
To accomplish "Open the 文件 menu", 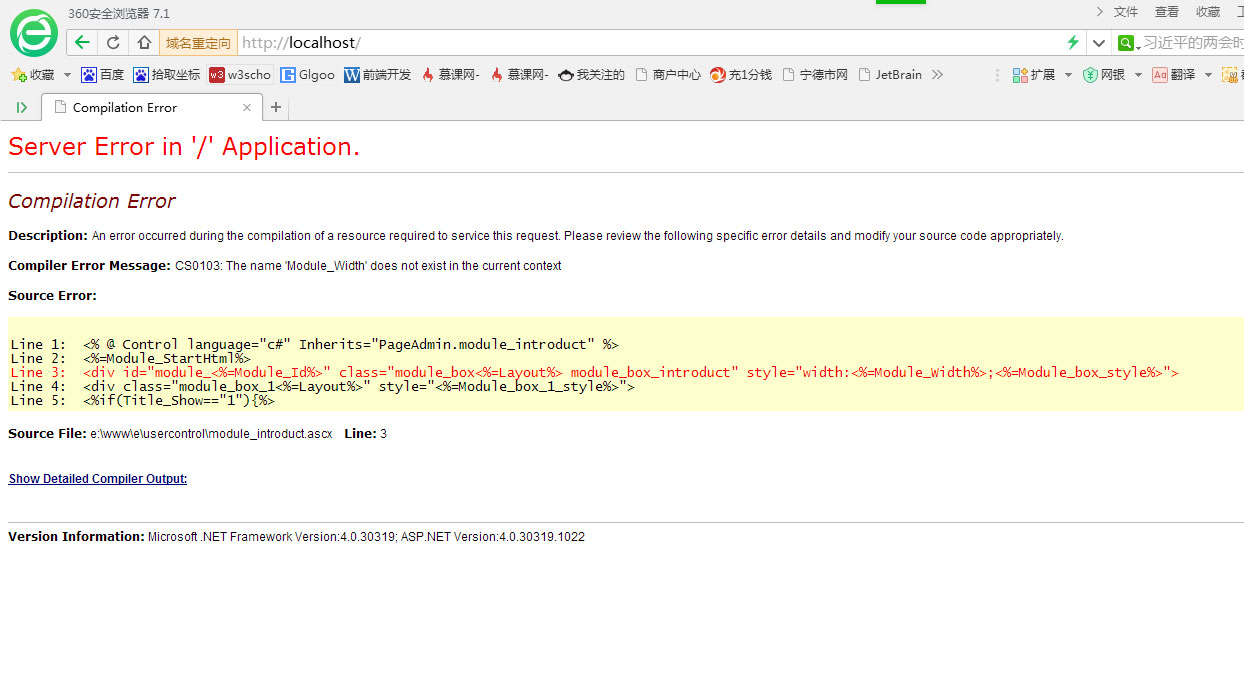I will pos(1126,12).
